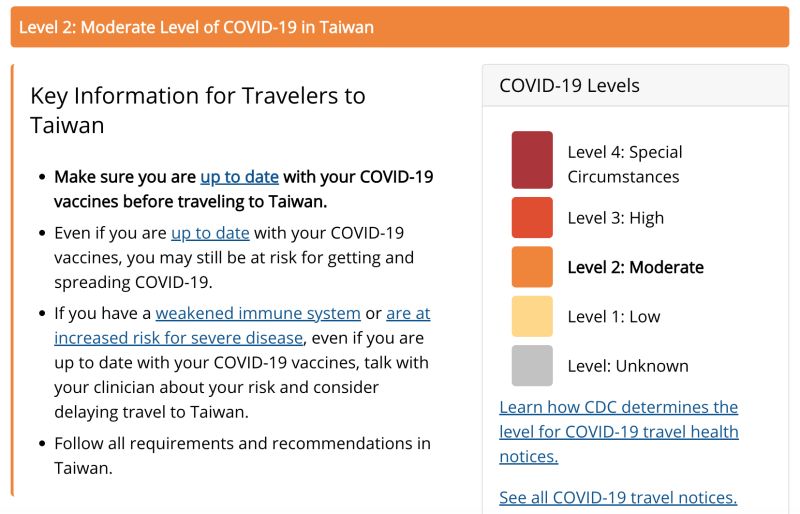This screenshot has height=514, width=800.
Task: Click the gray Level Unknown swatch
Action: [532, 365]
